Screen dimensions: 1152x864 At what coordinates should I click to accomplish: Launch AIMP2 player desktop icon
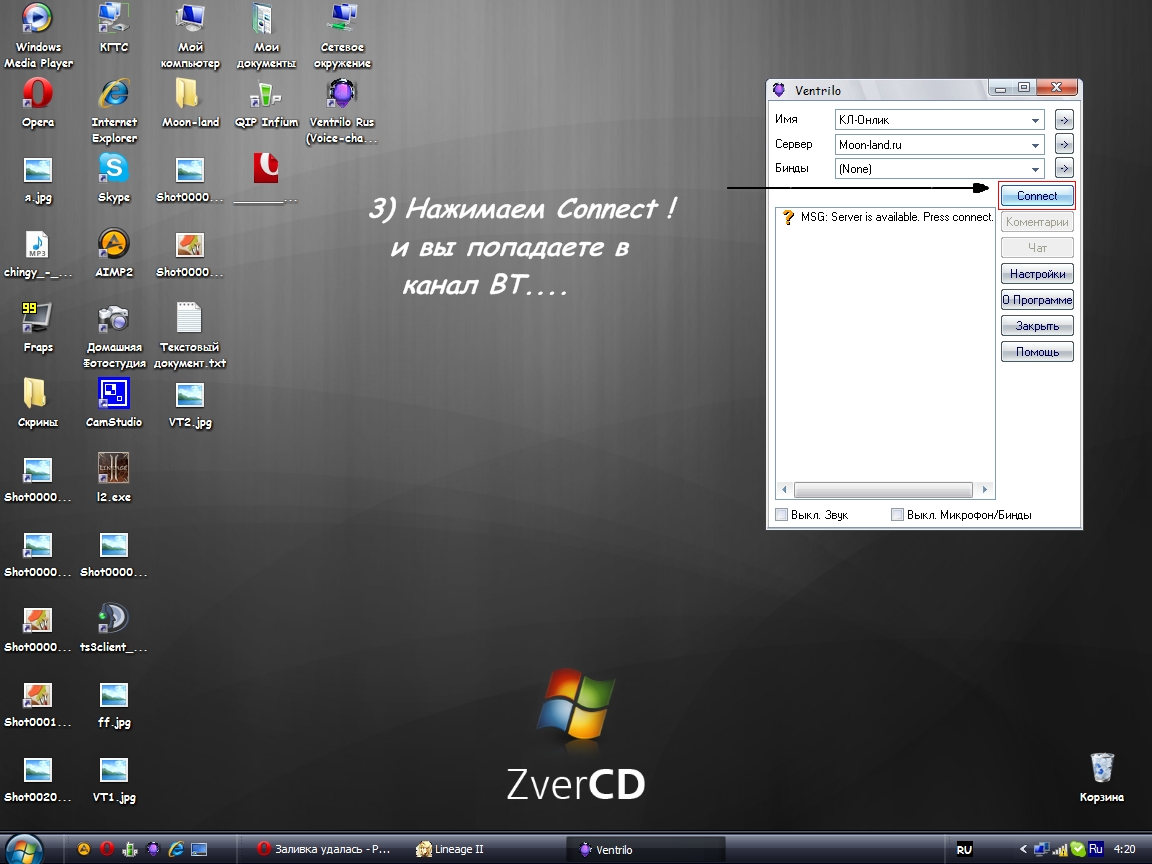coord(114,253)
